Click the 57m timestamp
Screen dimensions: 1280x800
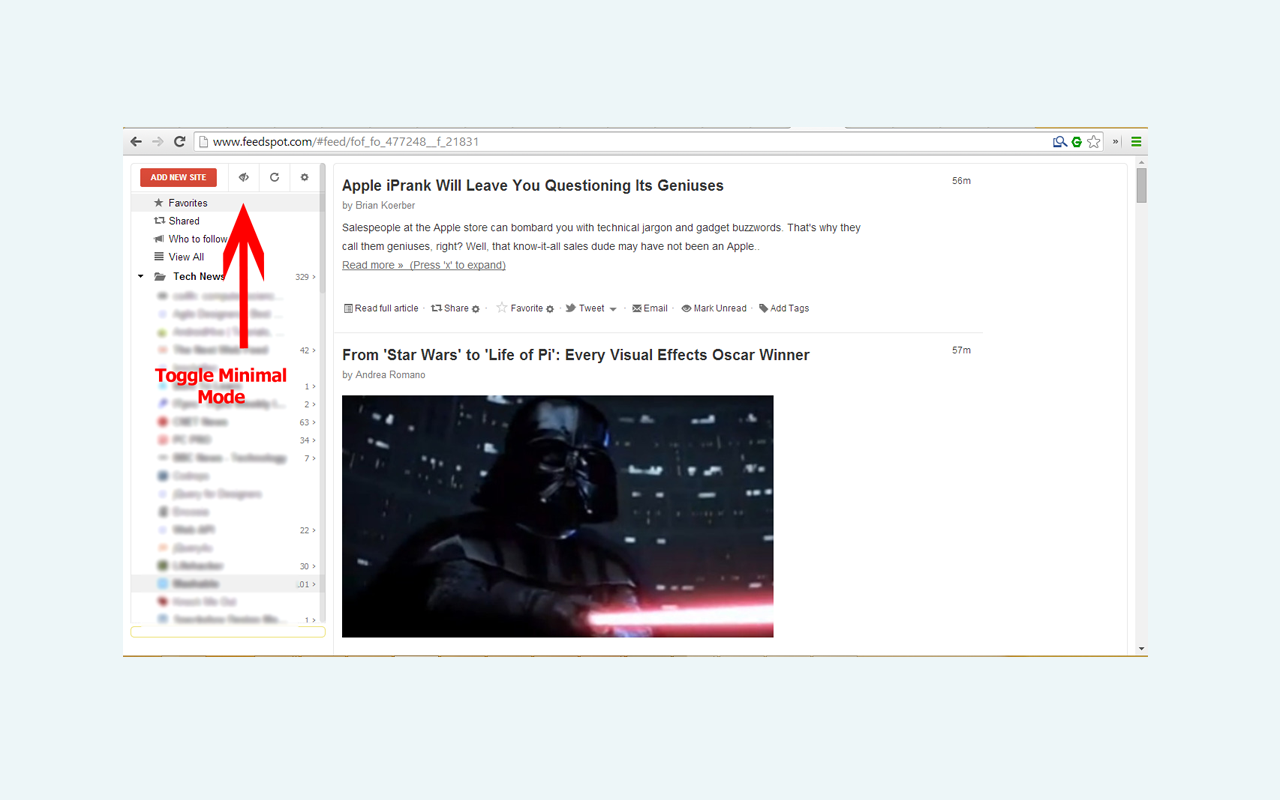click(x=961, y=350)
